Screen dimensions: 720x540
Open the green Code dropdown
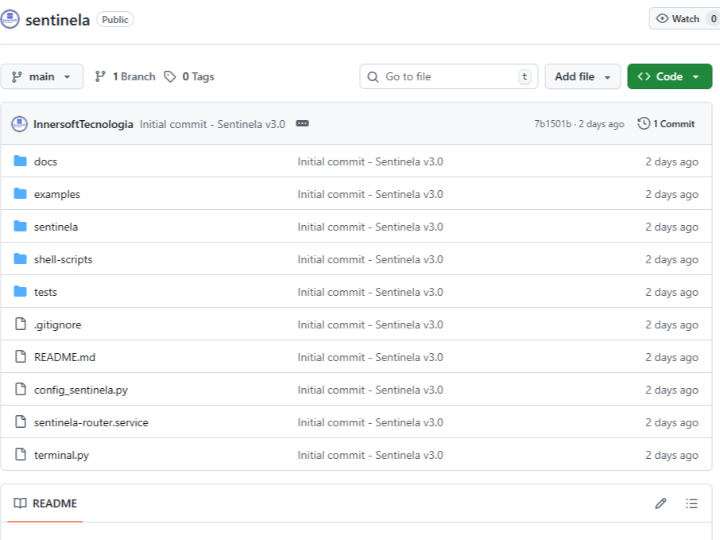tap(669, 77)
